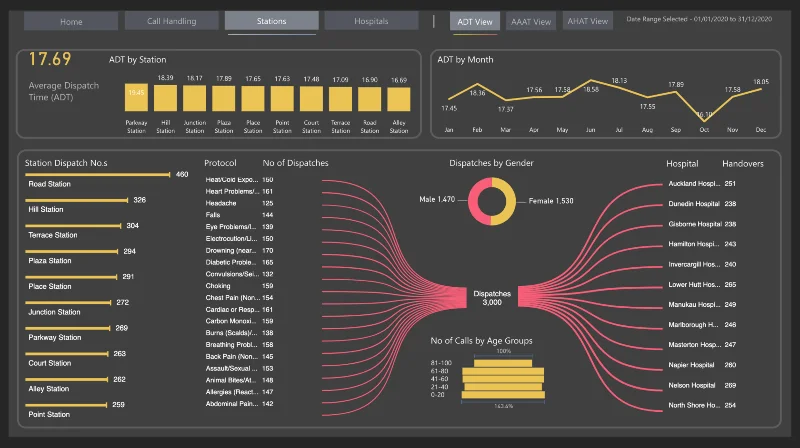Go to the Hospitals tab
This screenshot has height=448, width=800.
coord(371,21)
